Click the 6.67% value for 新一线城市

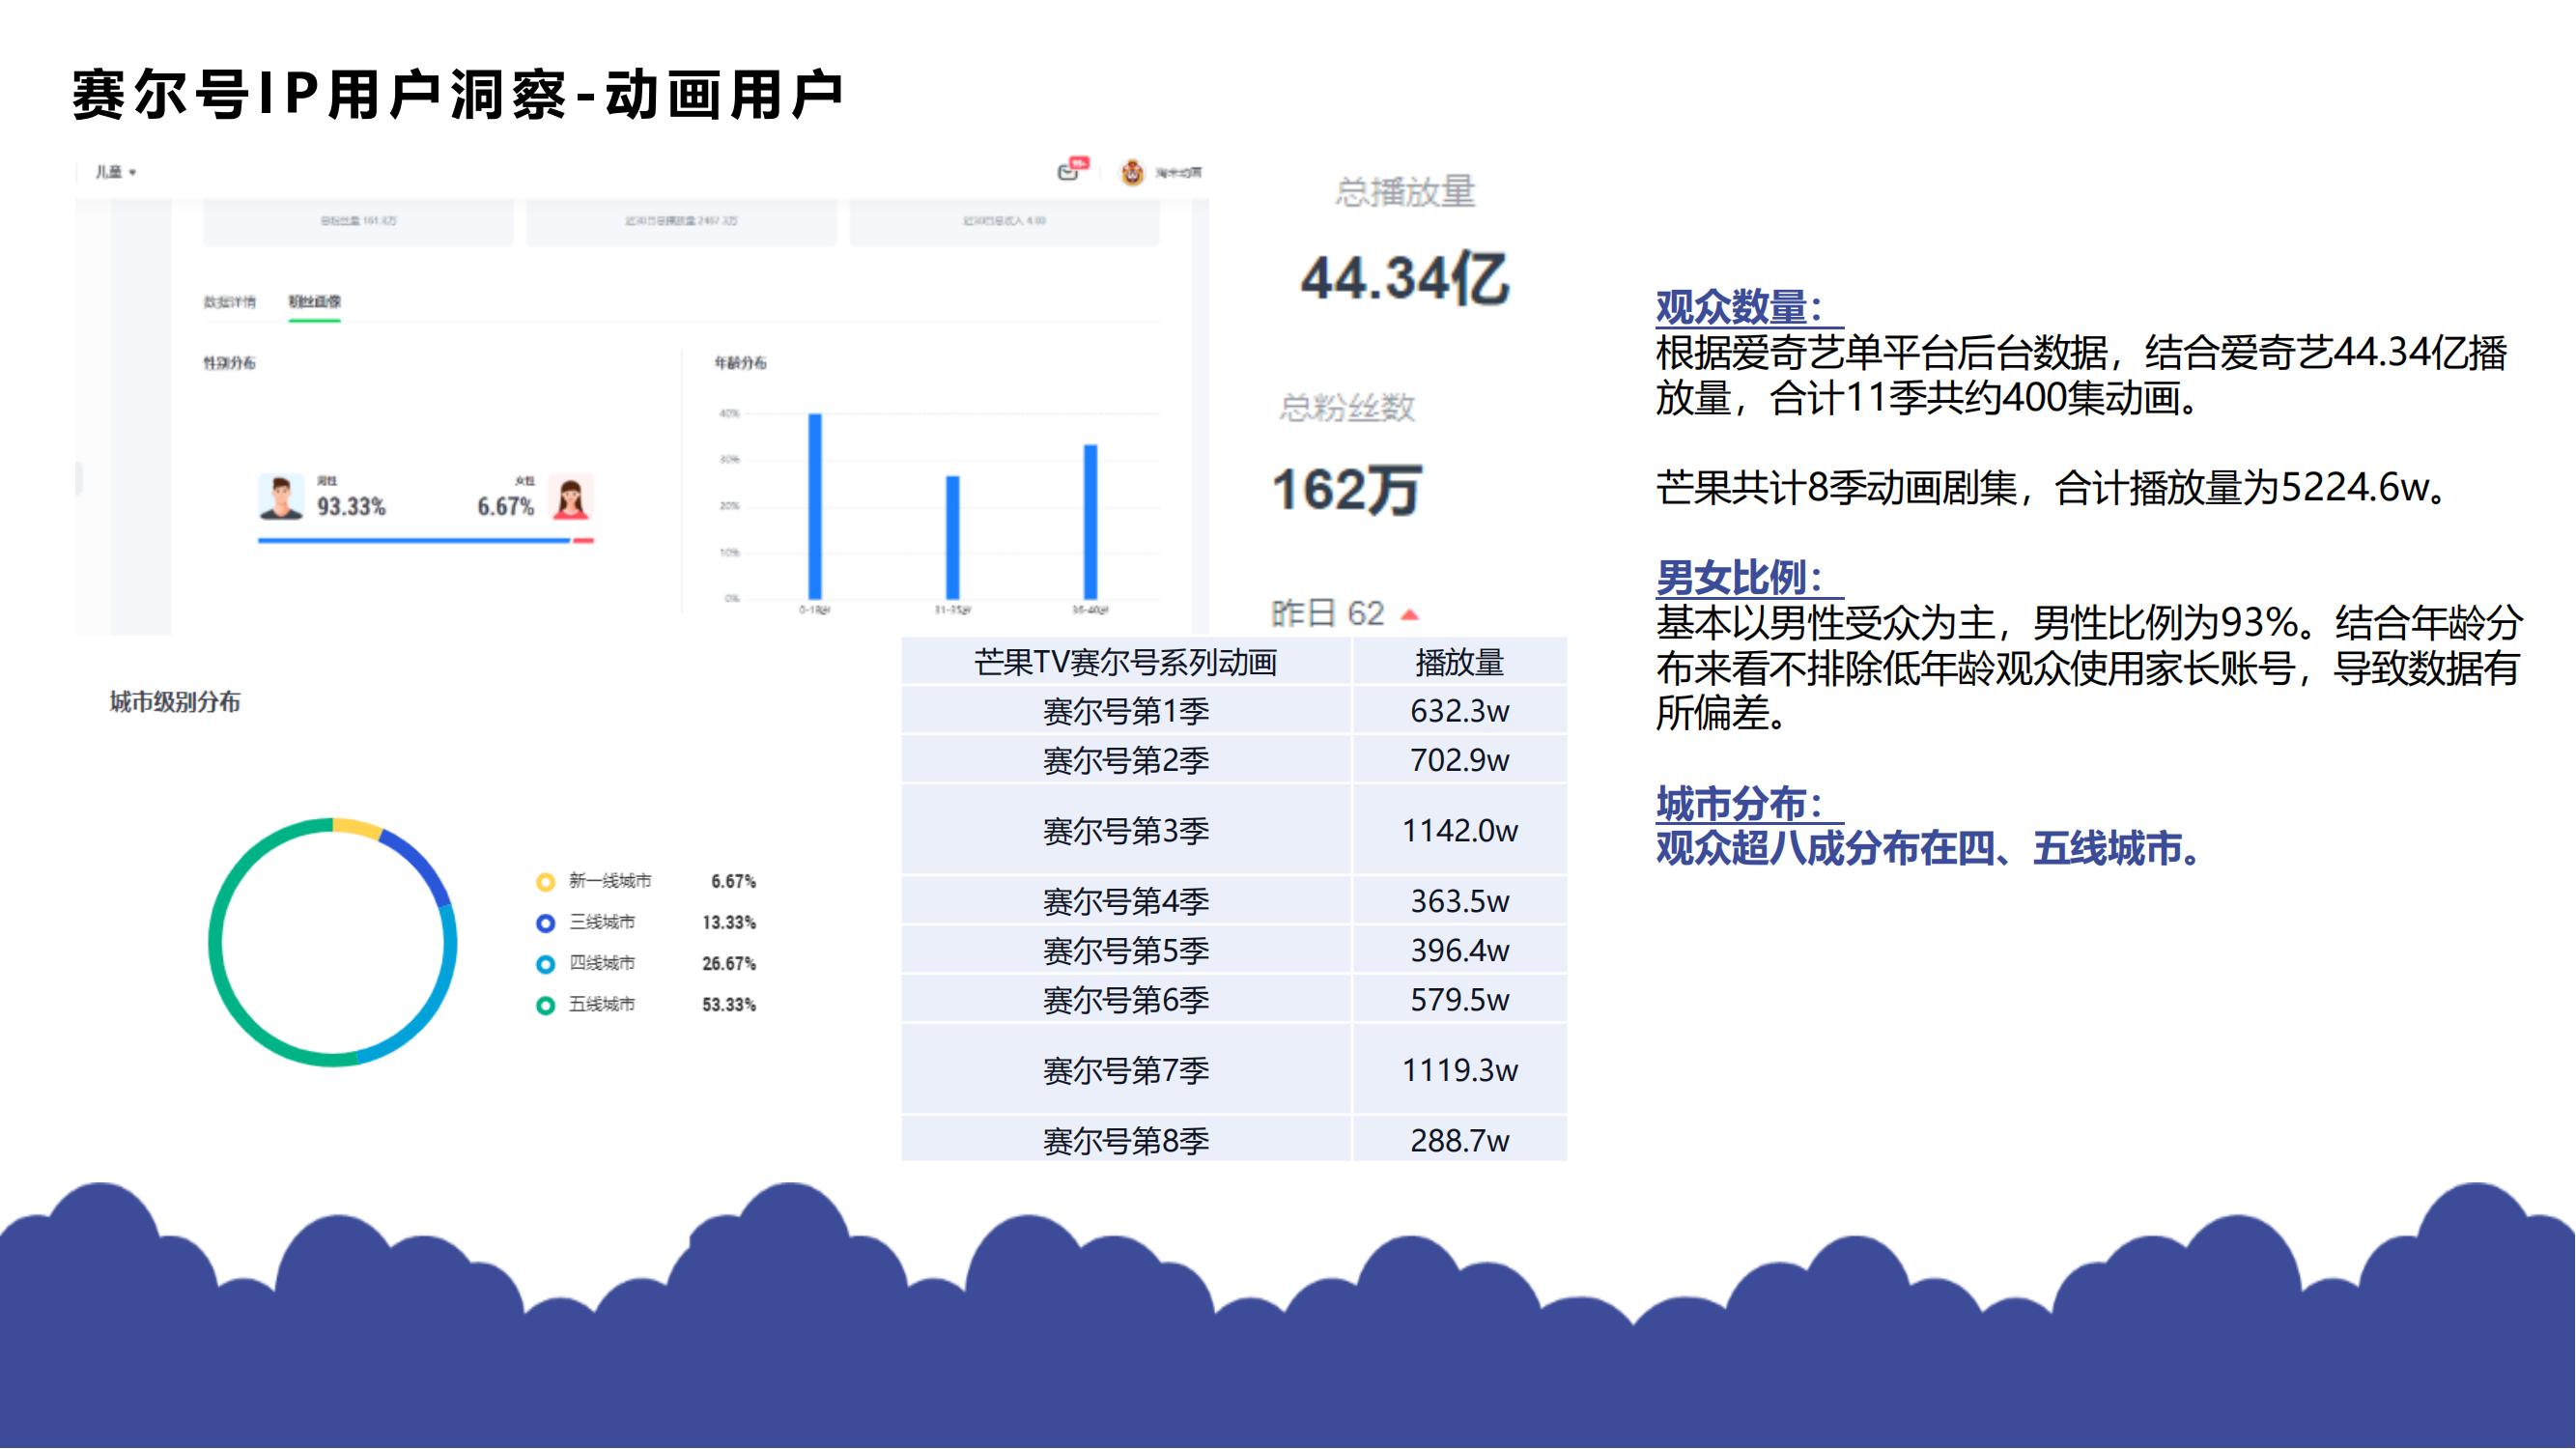733,882
